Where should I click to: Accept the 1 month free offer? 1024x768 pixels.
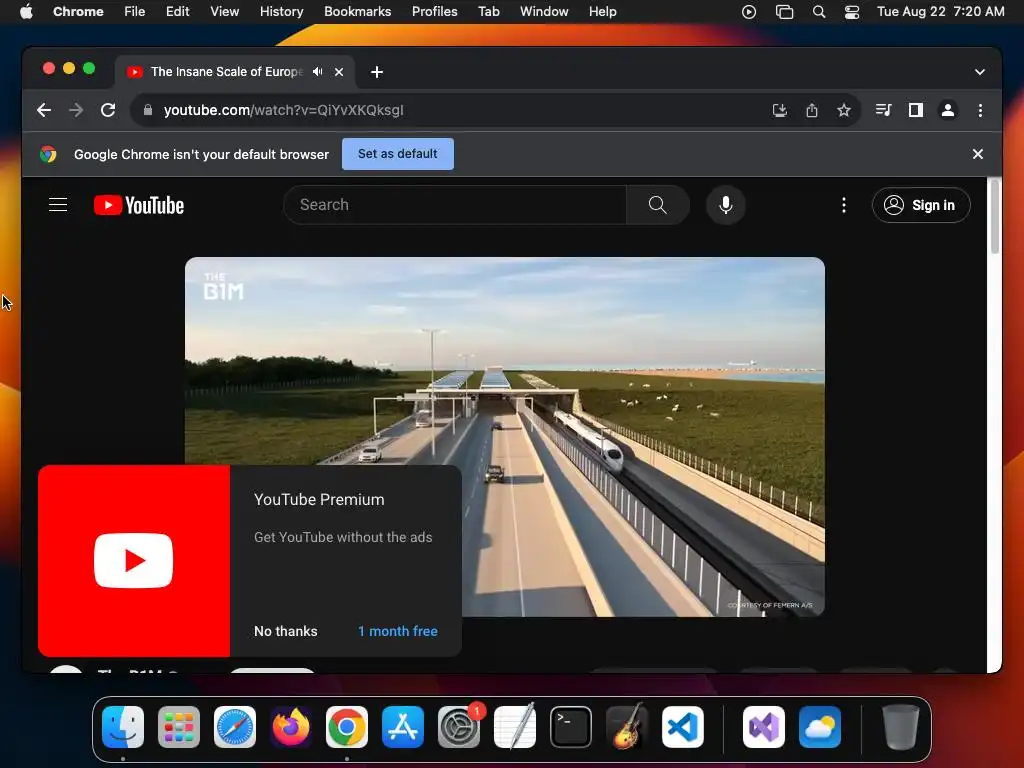pos(398,632)
